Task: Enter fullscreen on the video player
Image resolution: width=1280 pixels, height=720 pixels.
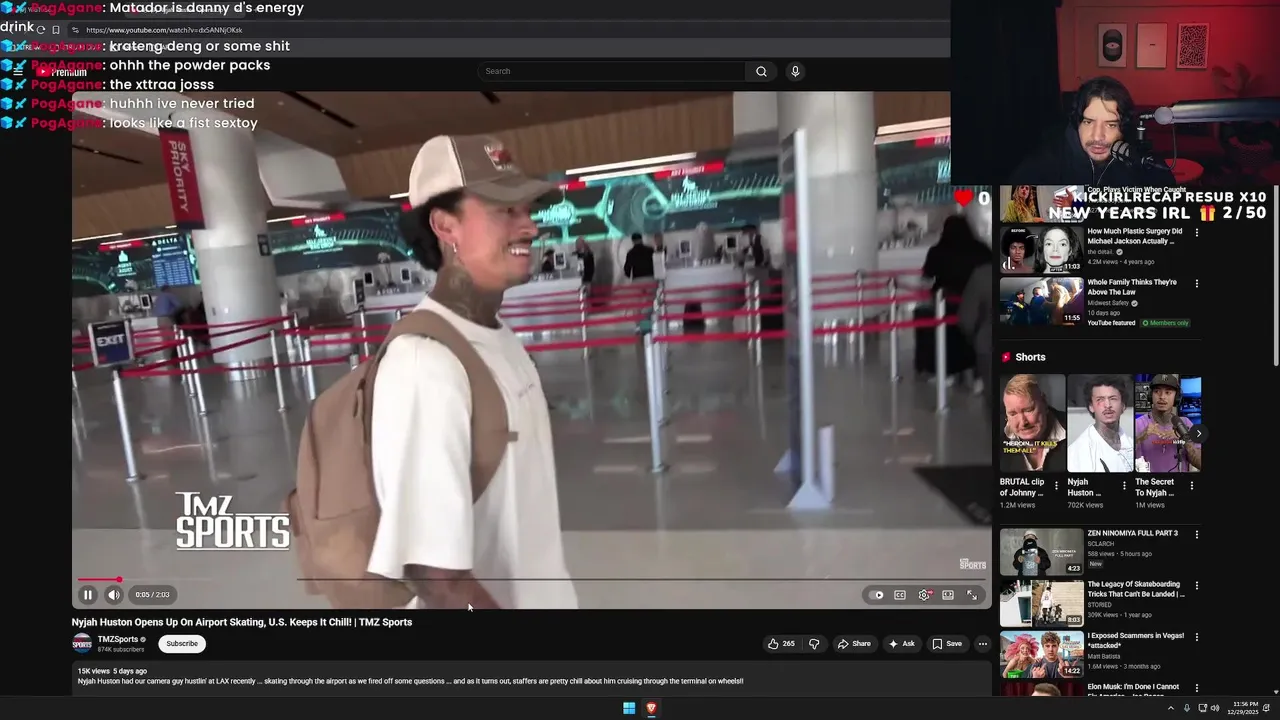Action: [x=972, y=595]
